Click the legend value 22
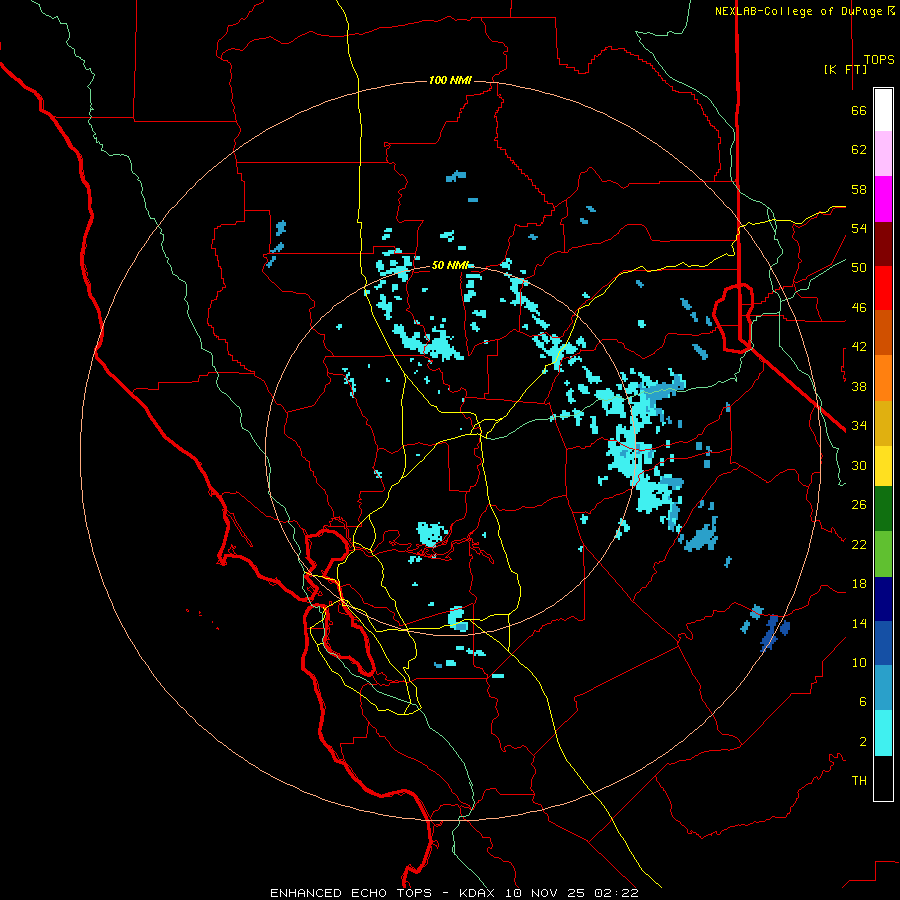 (859, 544)
